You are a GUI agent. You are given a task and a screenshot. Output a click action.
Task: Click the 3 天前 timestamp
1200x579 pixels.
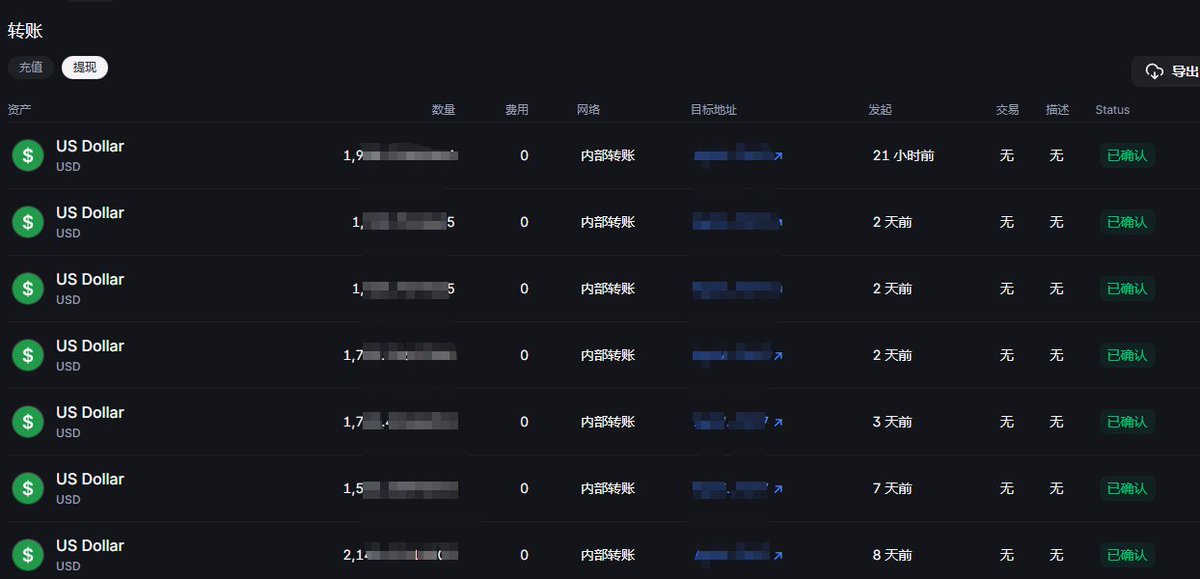pyautogui.click(x=892, y=422)
